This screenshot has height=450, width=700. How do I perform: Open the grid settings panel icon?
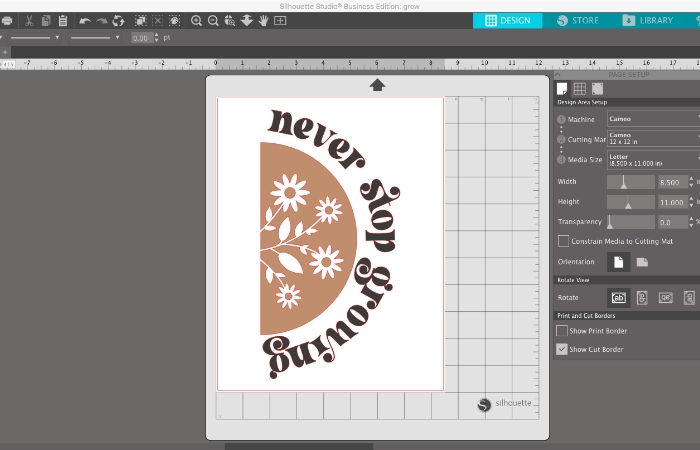tap(579, 88)
